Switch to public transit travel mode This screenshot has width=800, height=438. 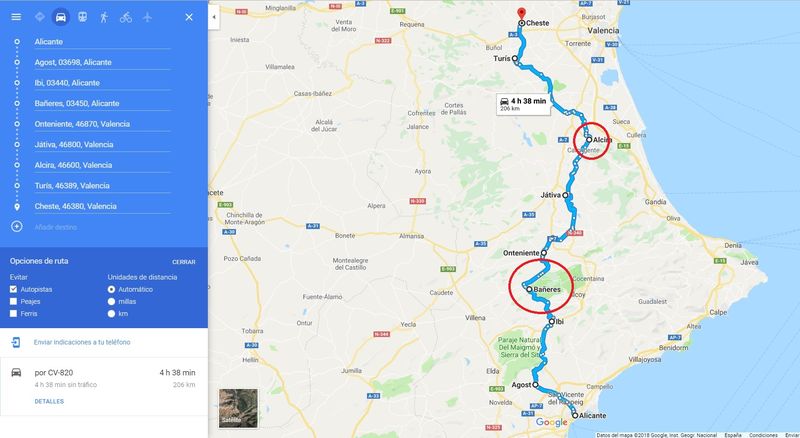pyautogui.click(x=82, y=17)
